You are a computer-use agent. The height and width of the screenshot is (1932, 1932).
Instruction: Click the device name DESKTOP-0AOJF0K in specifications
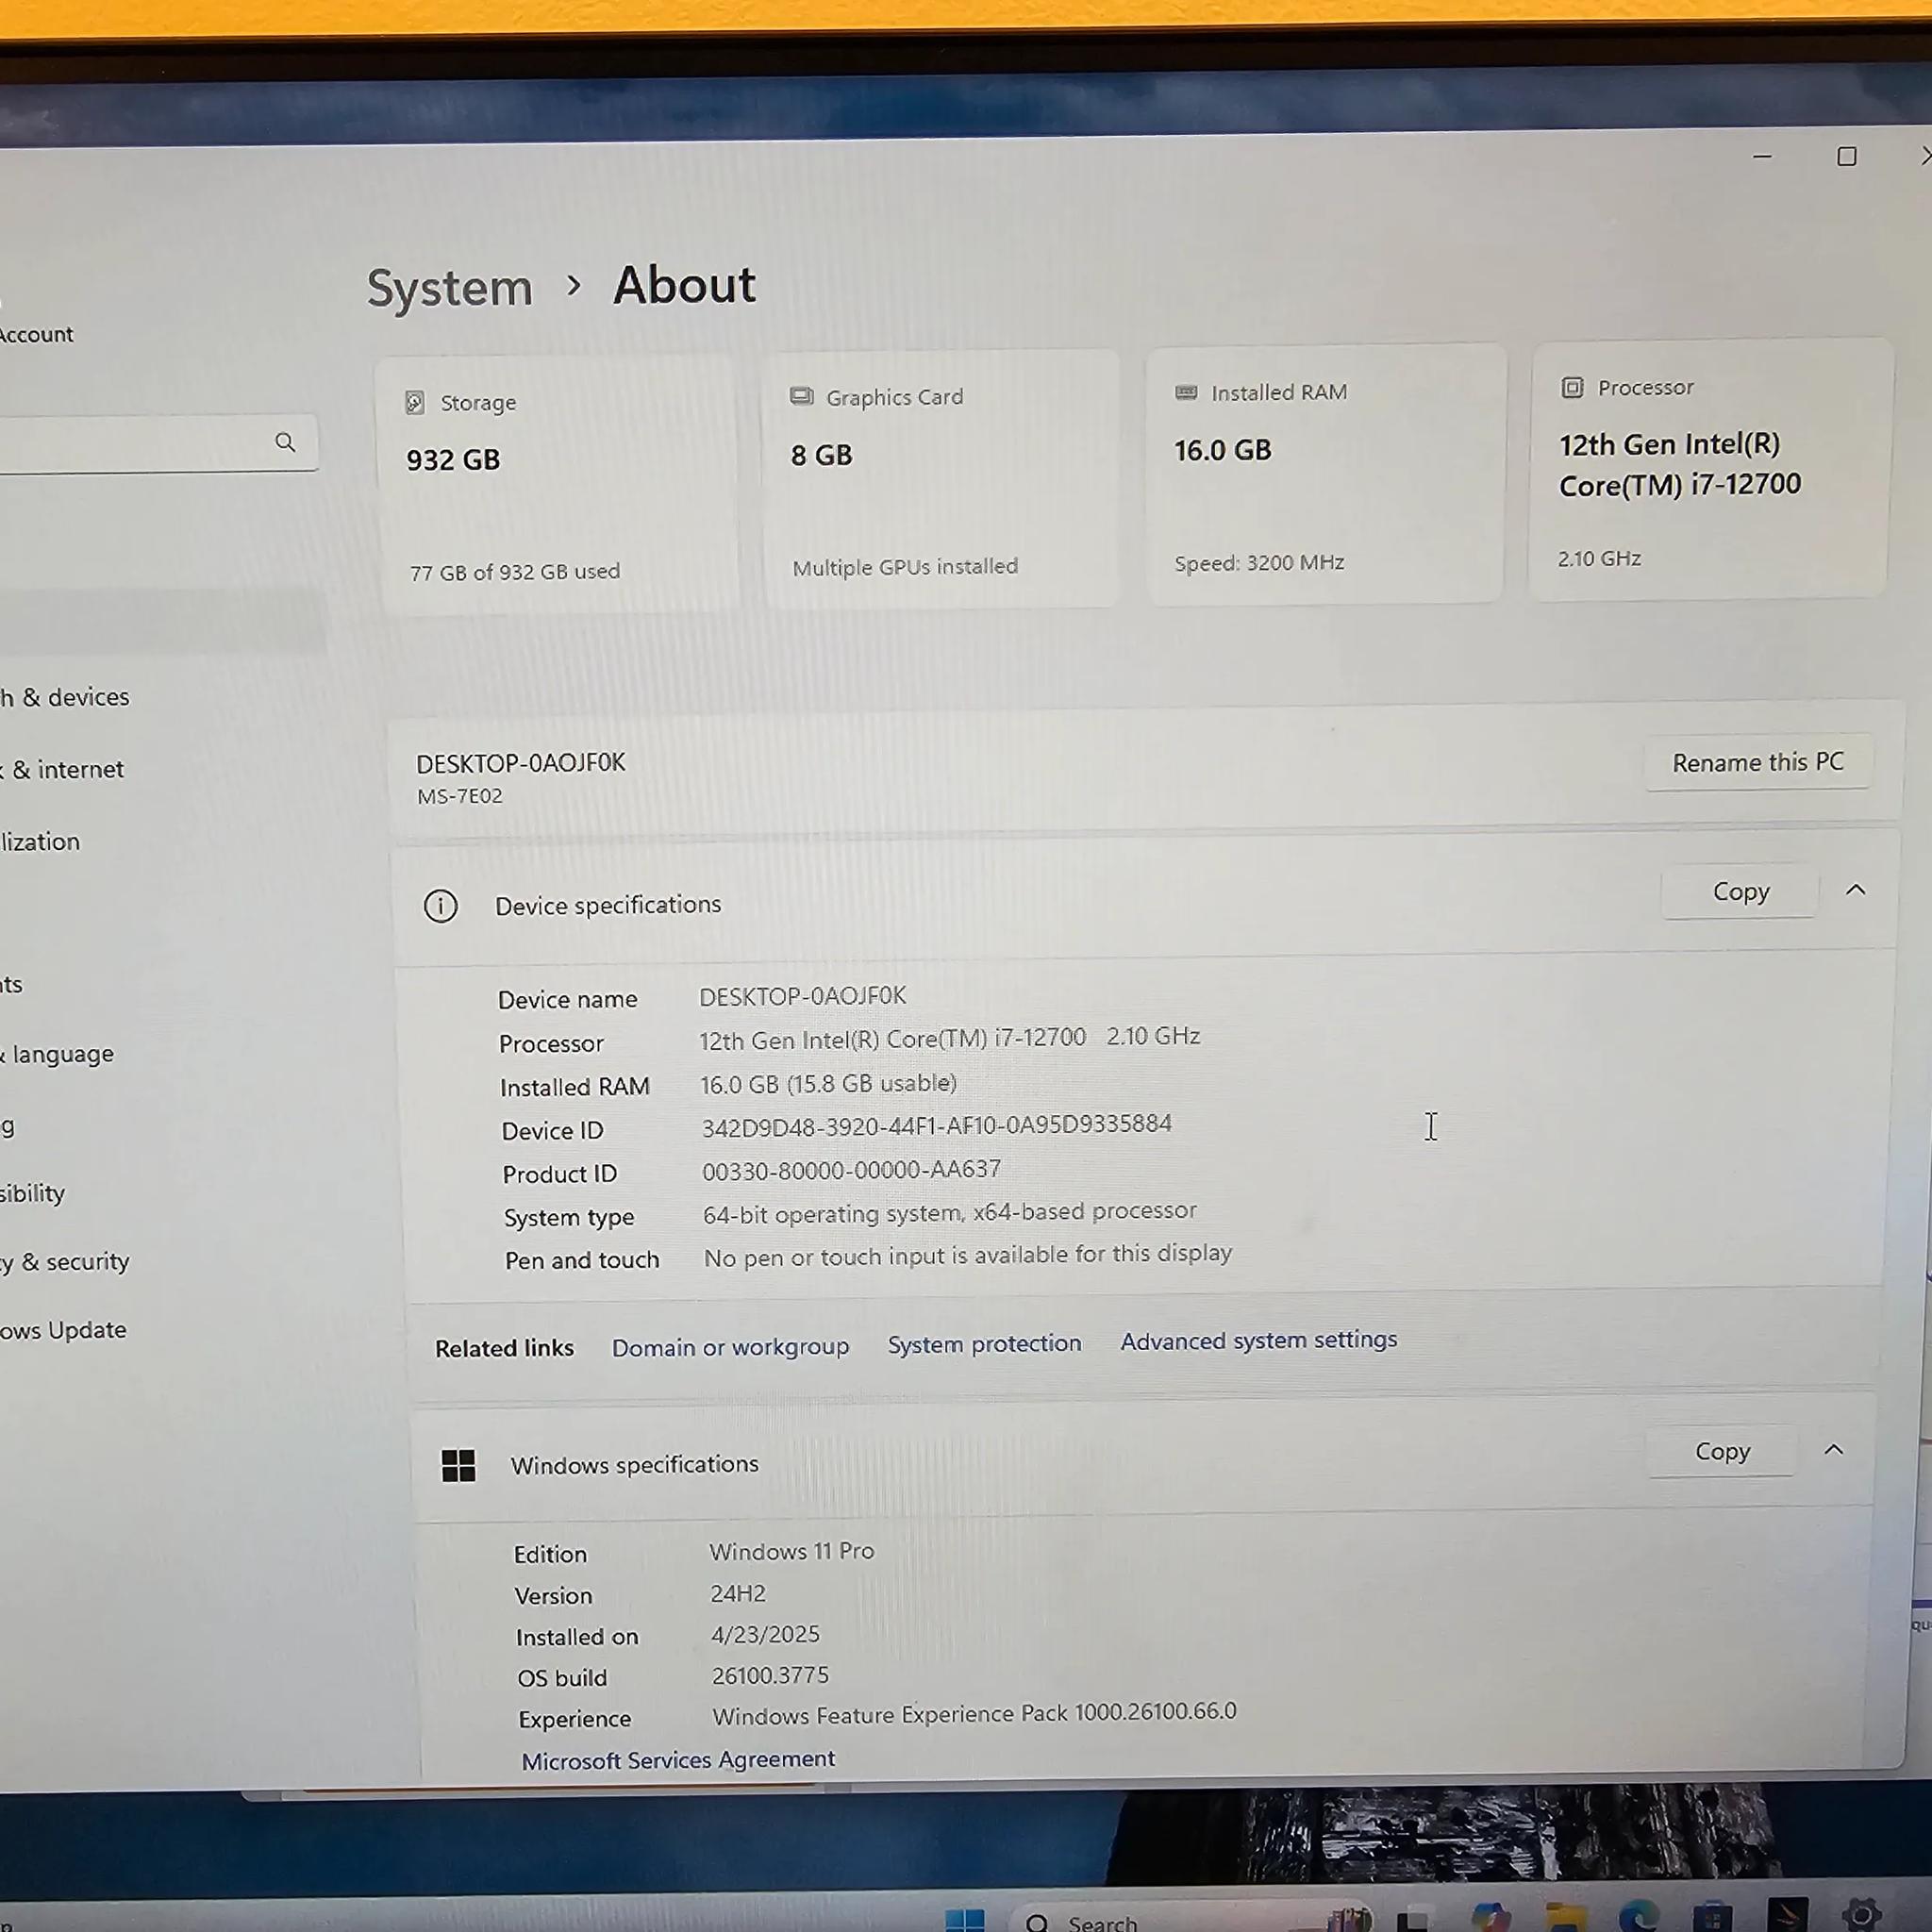[x=802, y=996]
